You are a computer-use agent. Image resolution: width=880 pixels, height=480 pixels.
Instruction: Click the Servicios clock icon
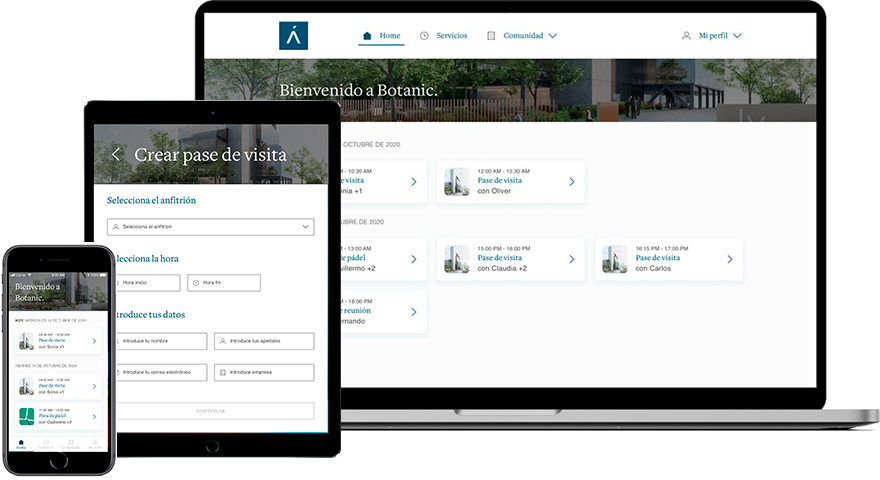coord(424,36)
